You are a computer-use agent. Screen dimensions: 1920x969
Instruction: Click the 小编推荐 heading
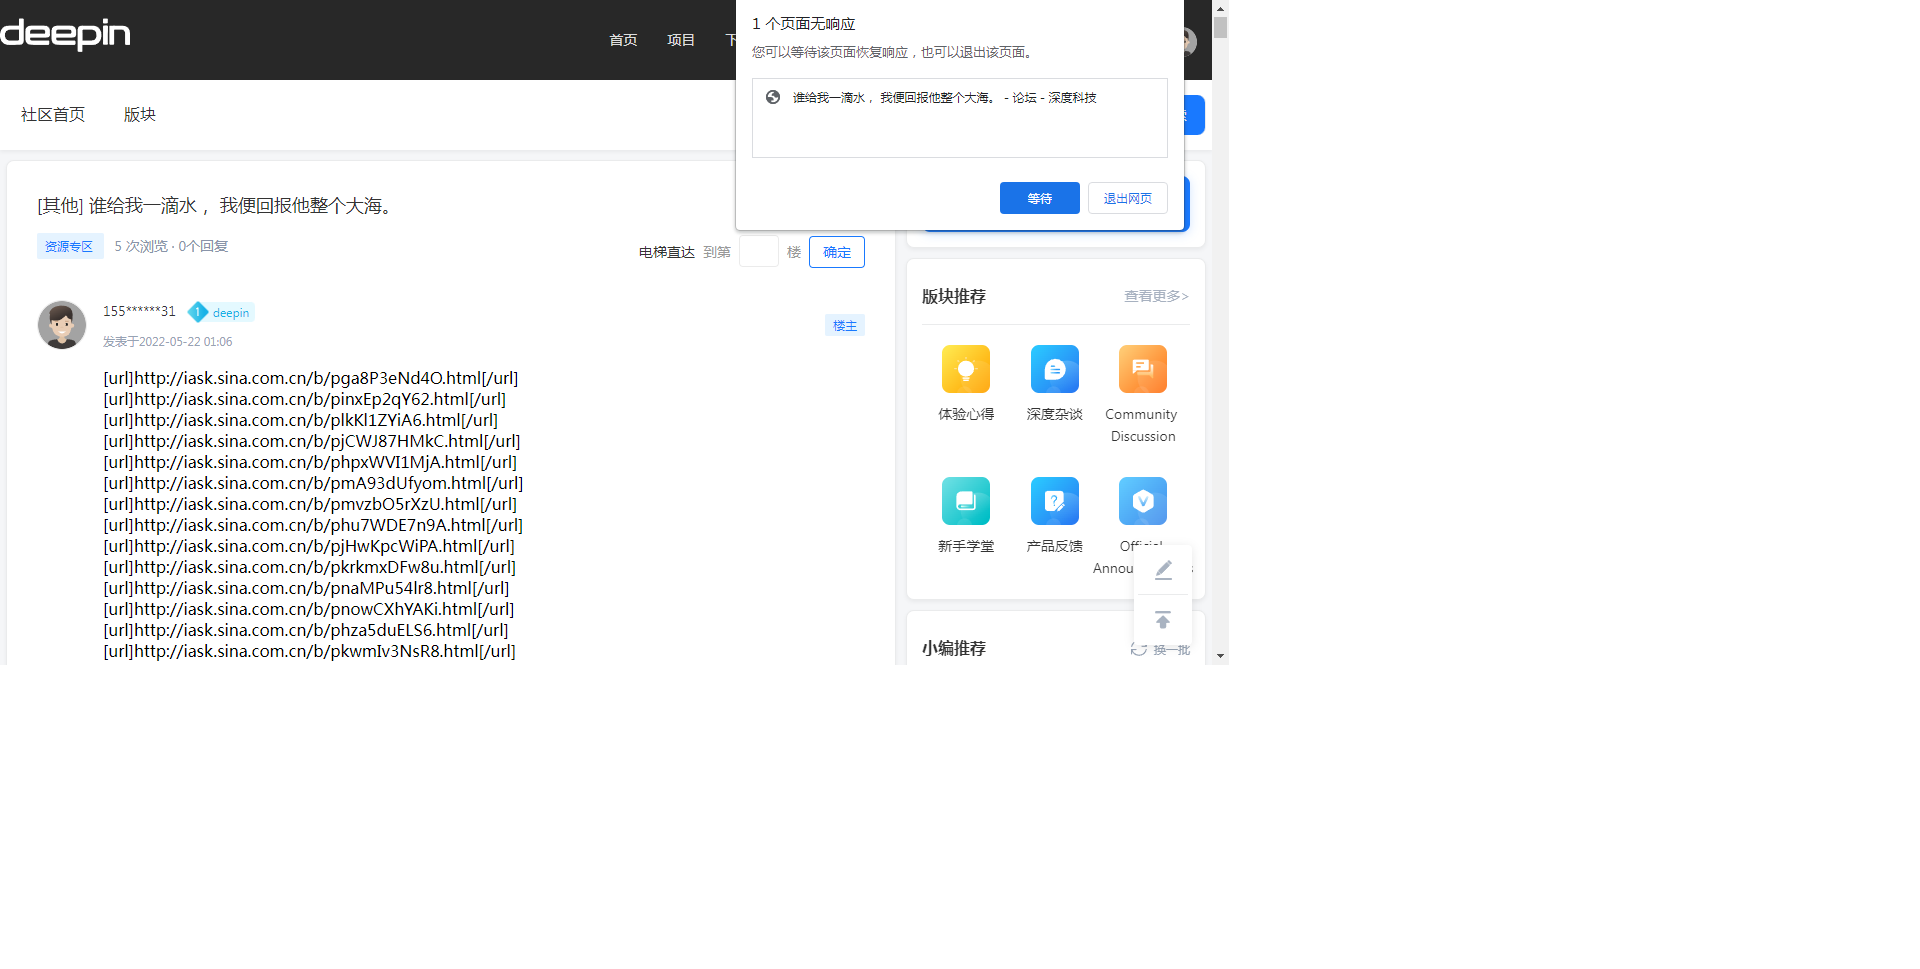(x=954, y=648)
